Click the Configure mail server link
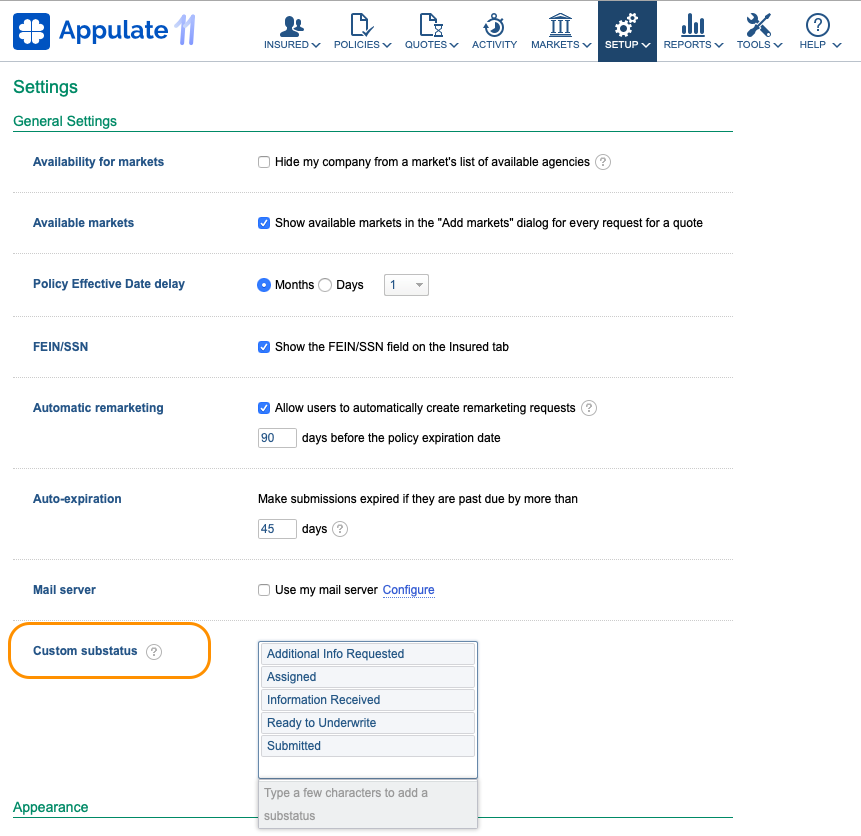 (409, 590)
